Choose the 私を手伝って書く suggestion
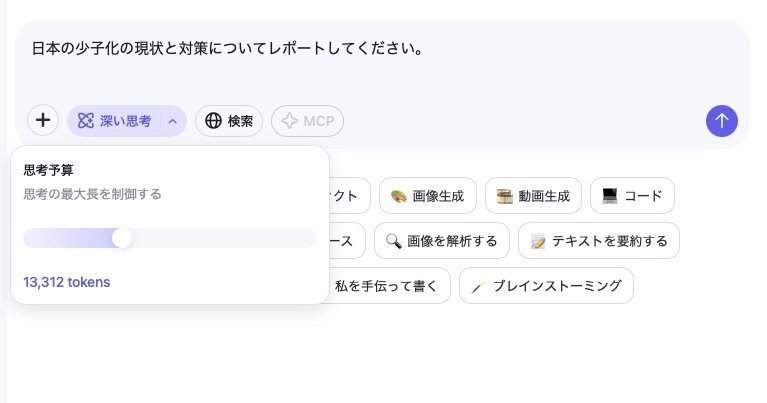The height and width of the screenshot is (403, 767). [x=386, y=286]
